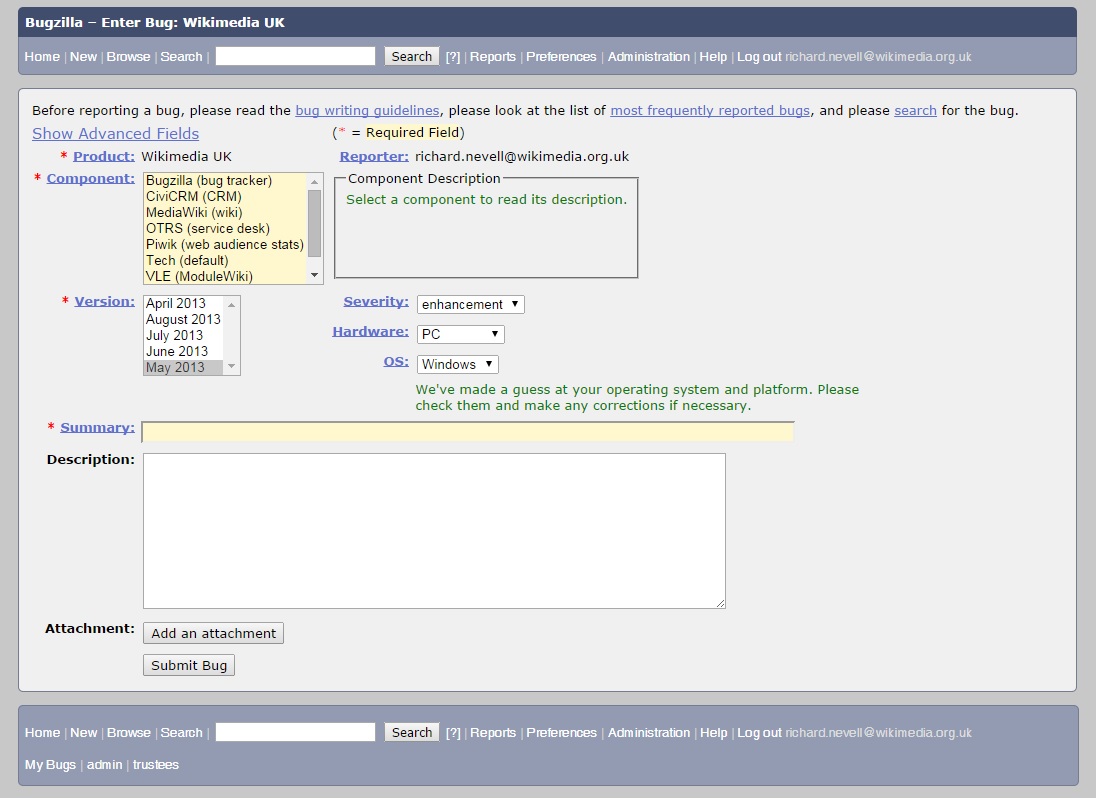Viewport: 1096px width, 798px height.
Task: Click Description textarea resize handle
Action: click(x=721, y=603)
